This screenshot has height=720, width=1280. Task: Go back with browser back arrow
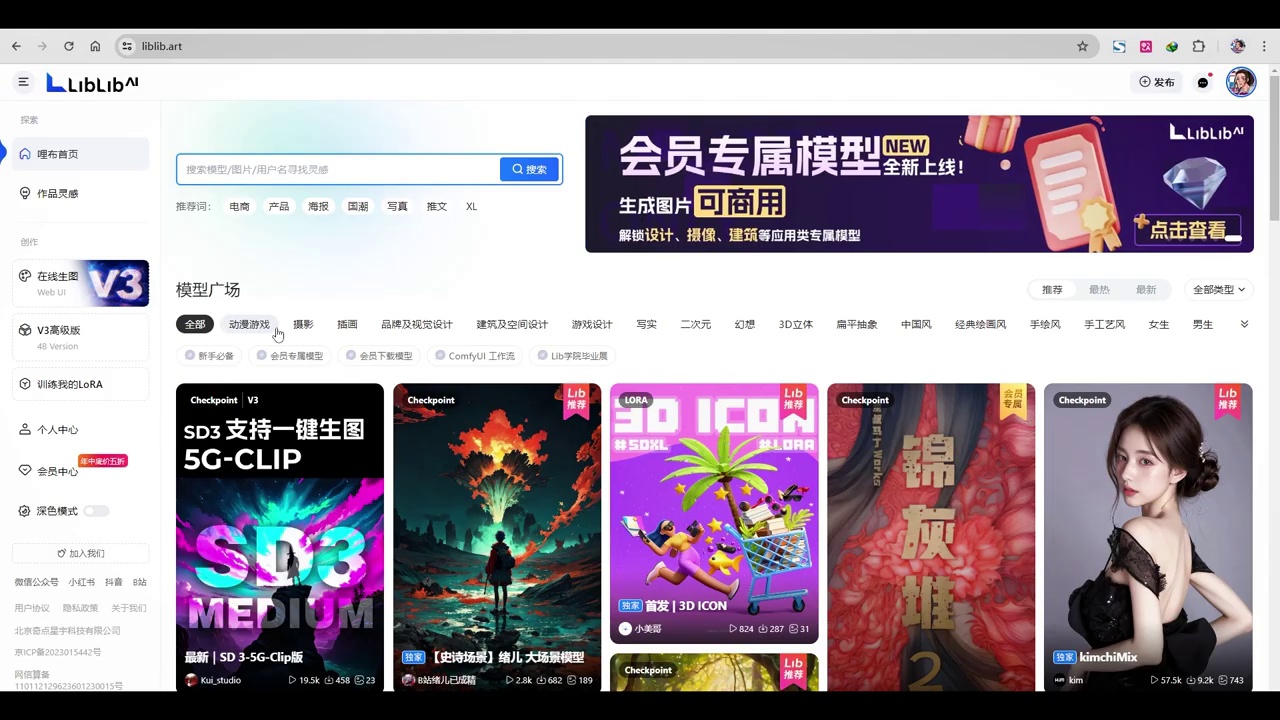point(16,46)
